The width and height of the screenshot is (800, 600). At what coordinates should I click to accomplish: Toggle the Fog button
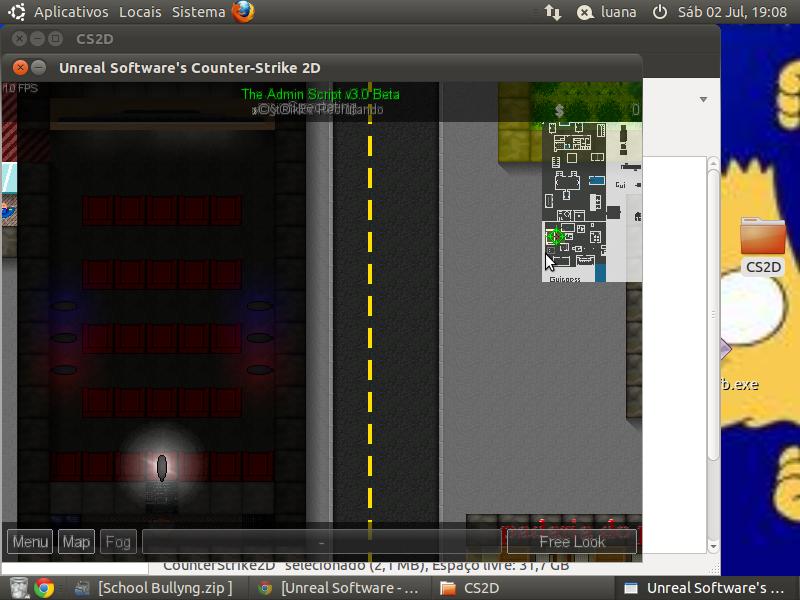click(118, 542)
